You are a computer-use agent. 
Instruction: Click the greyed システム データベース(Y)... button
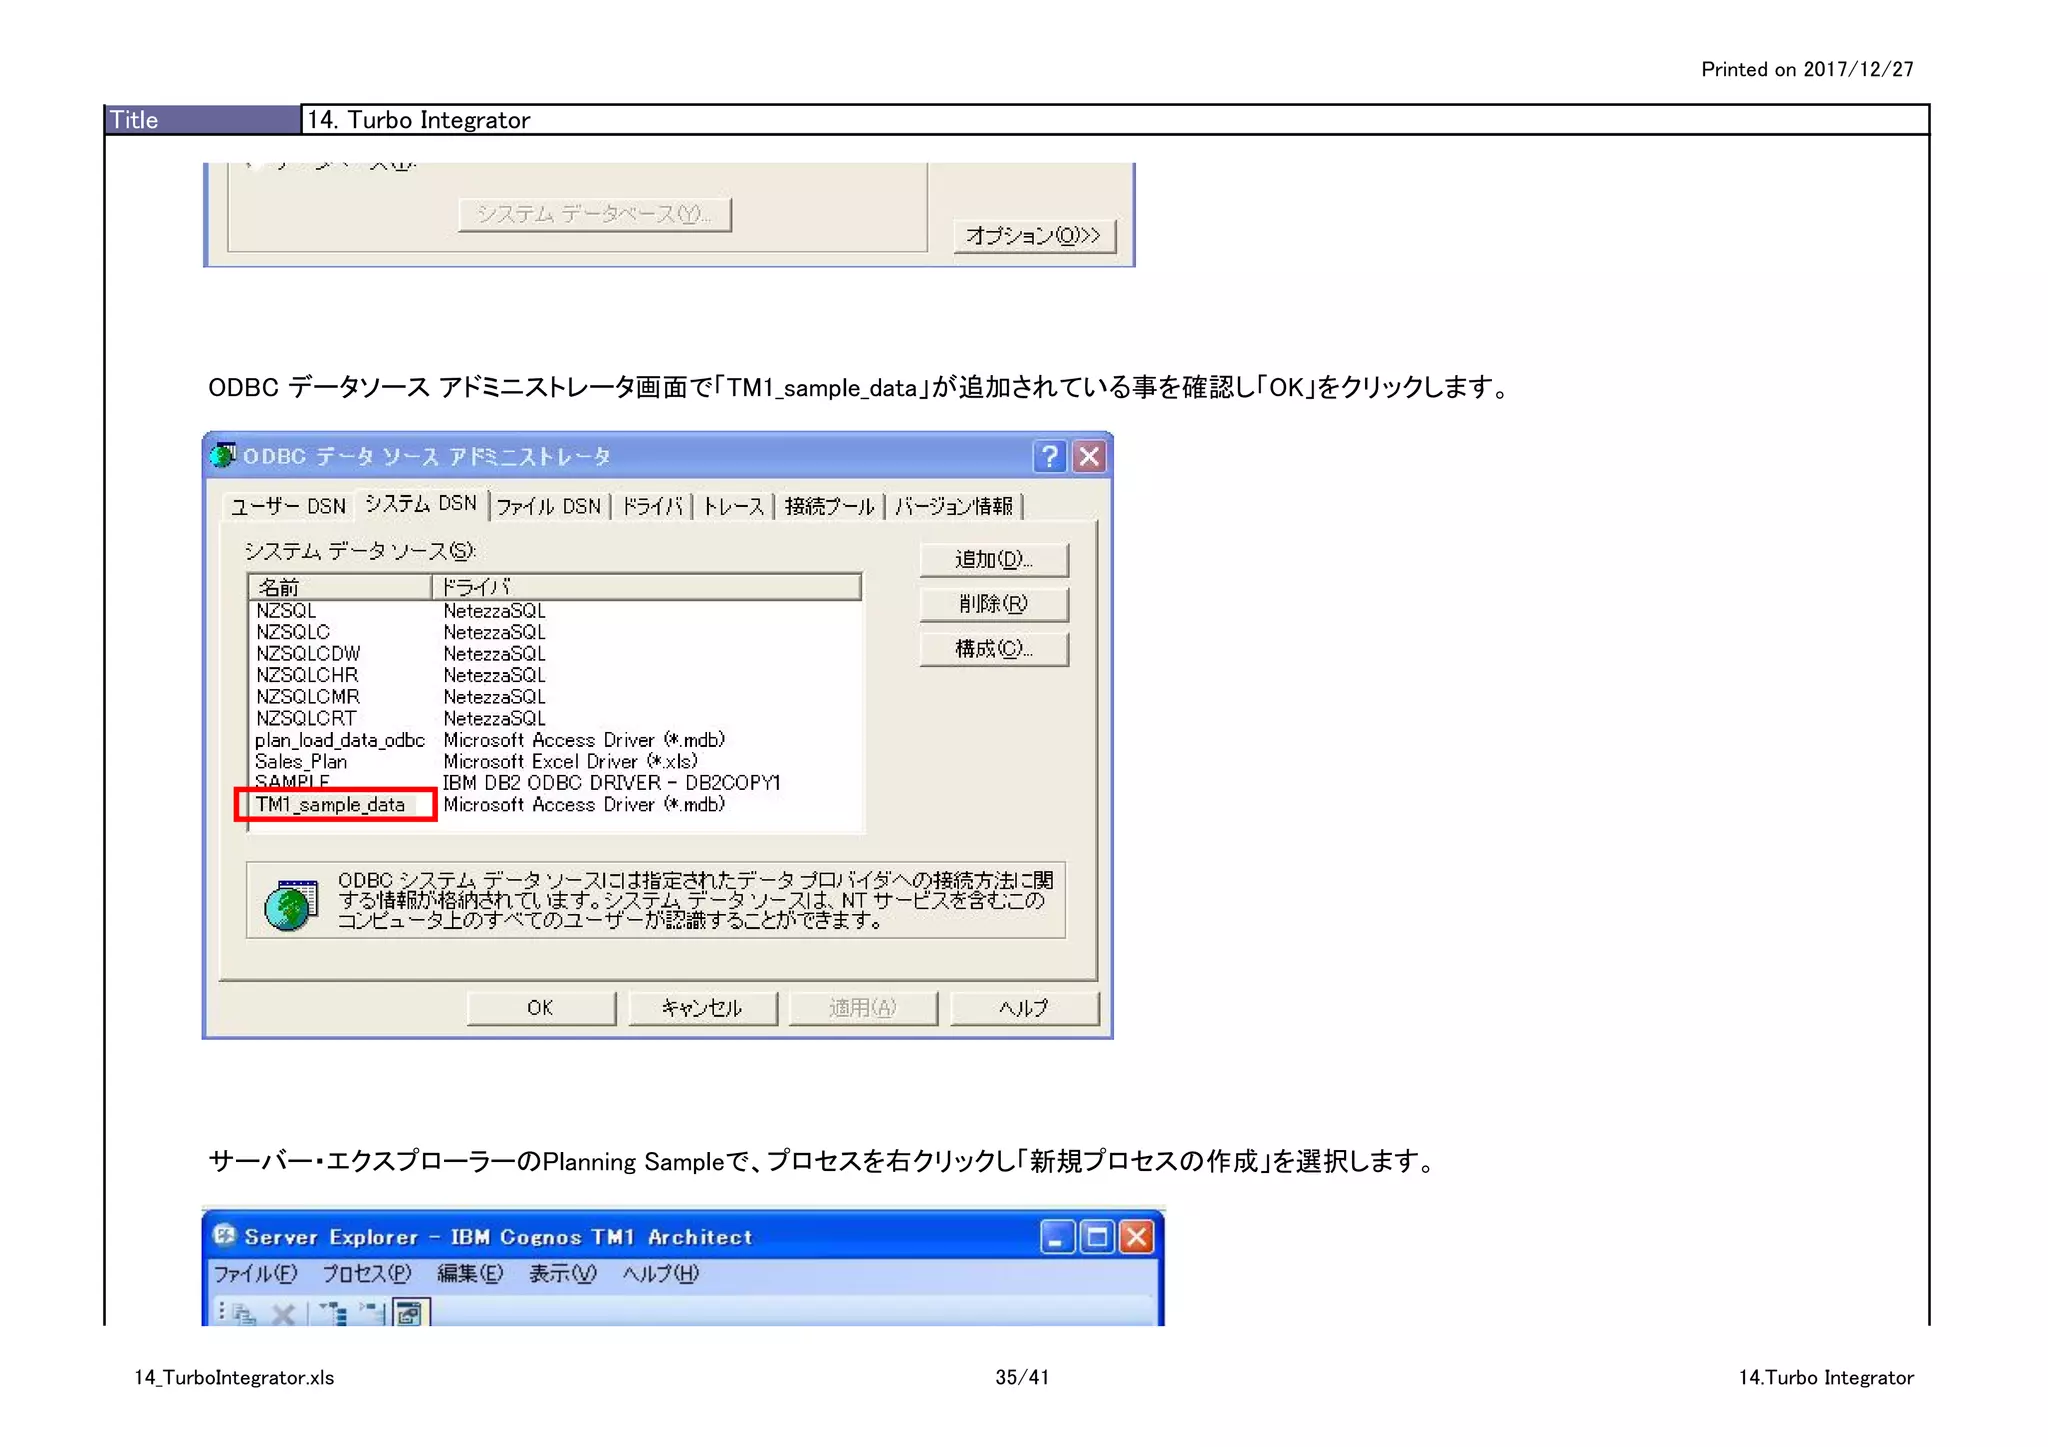coord(594,214)
